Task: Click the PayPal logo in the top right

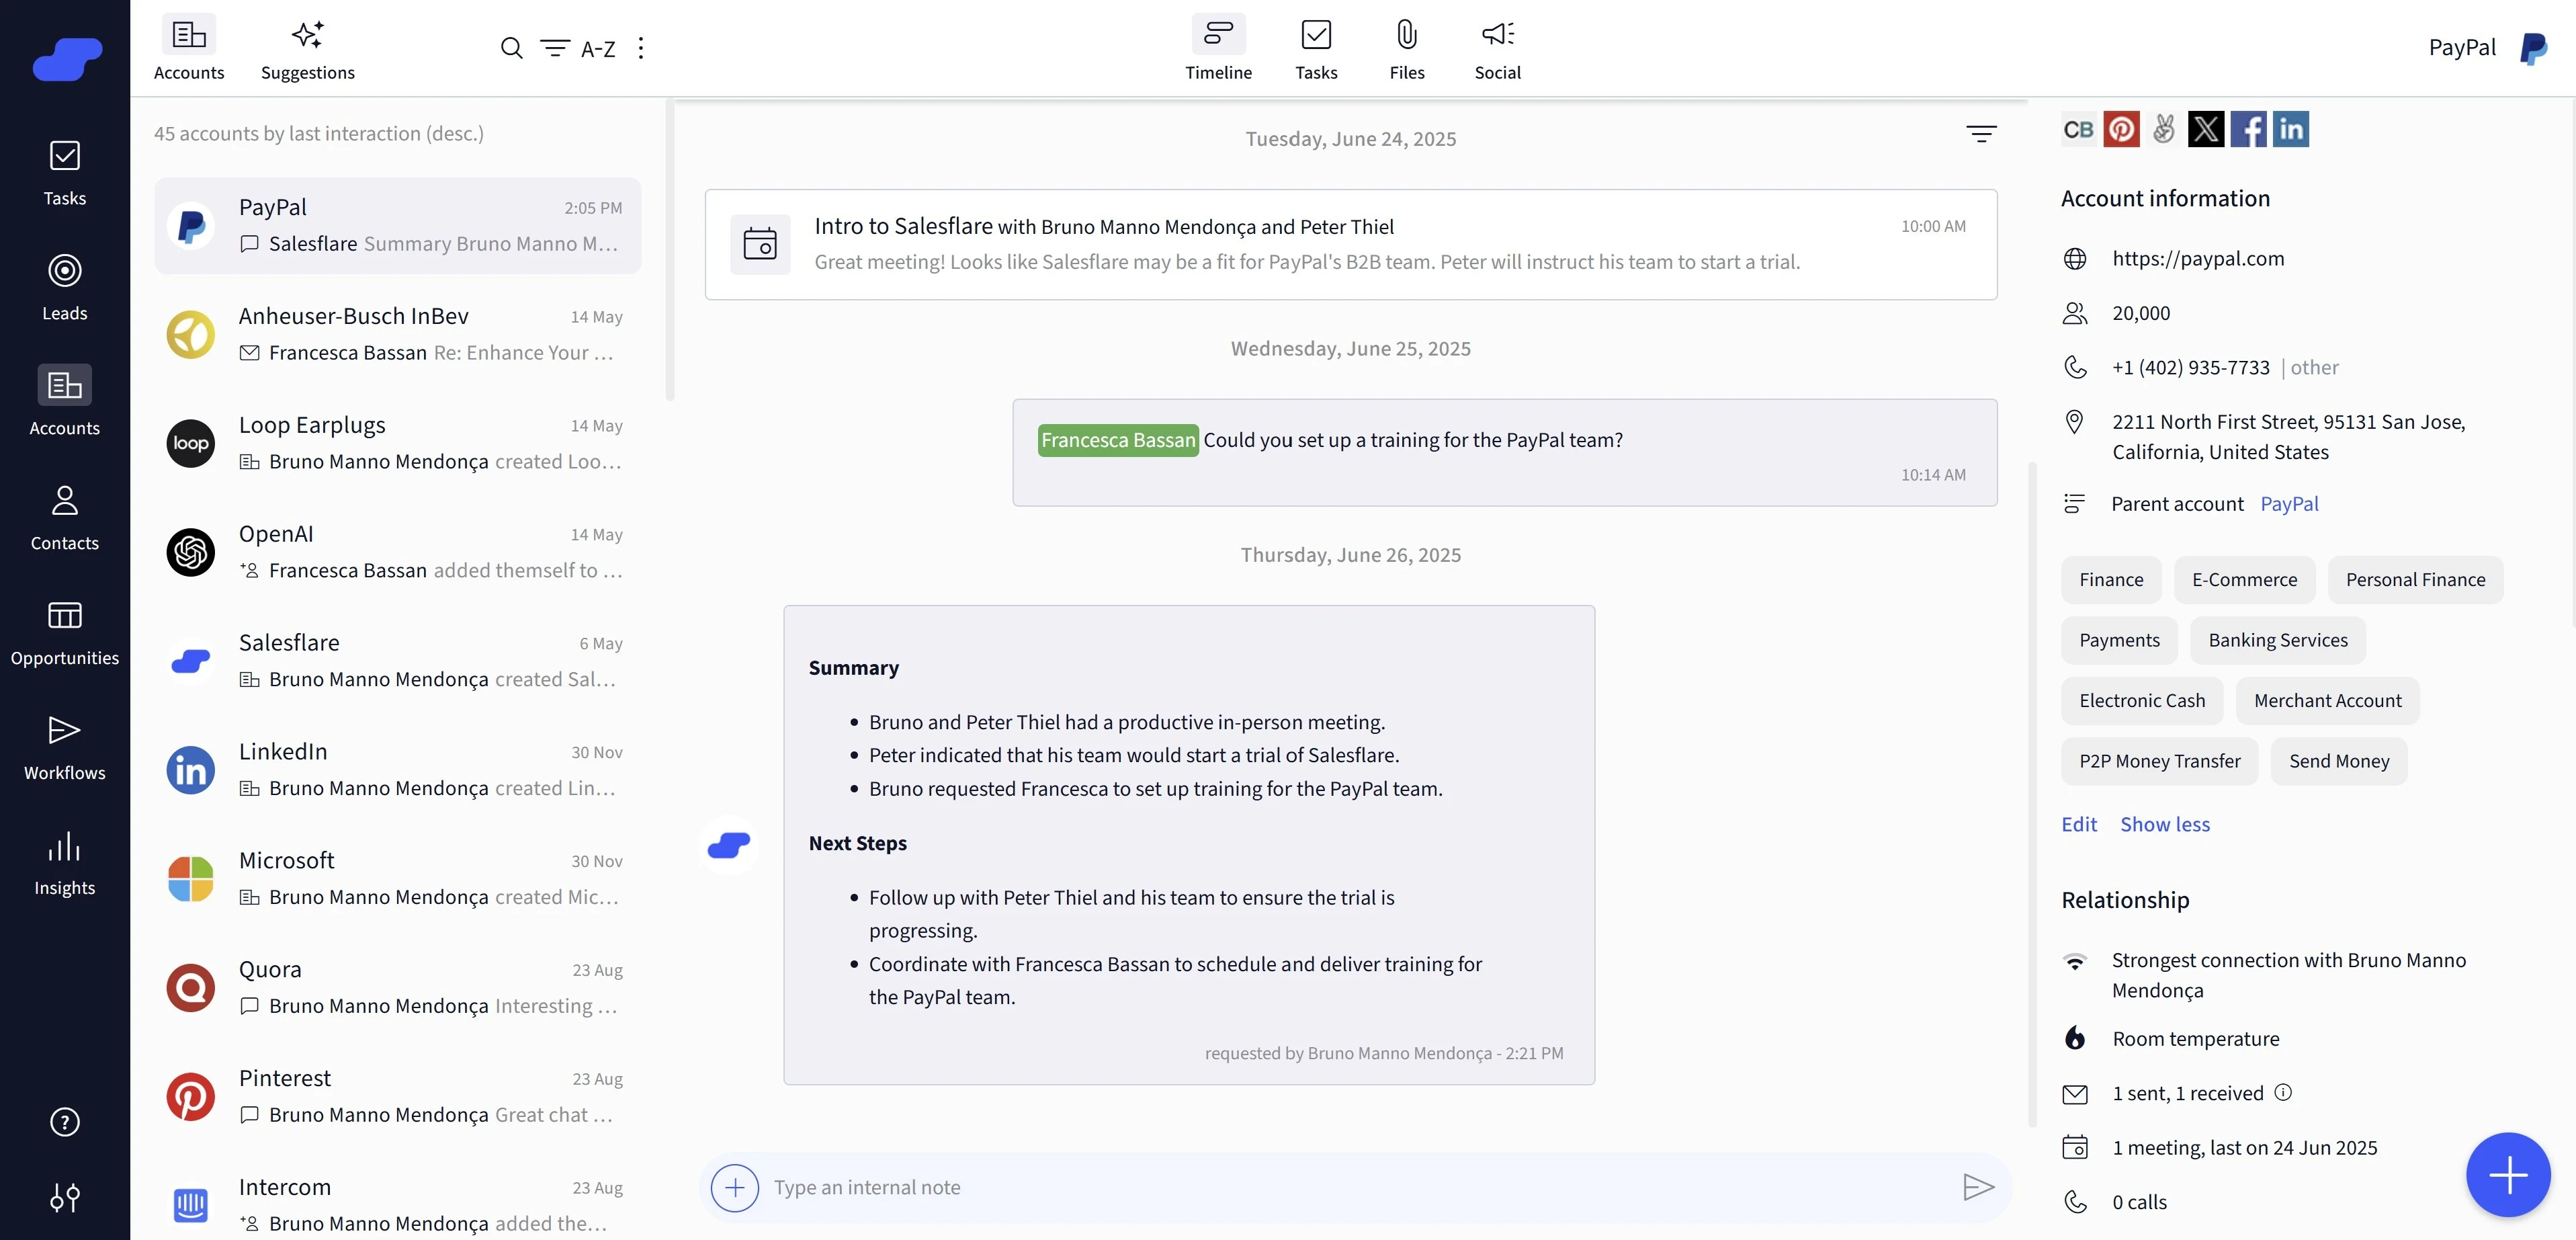Action: tap(2533, 48)
